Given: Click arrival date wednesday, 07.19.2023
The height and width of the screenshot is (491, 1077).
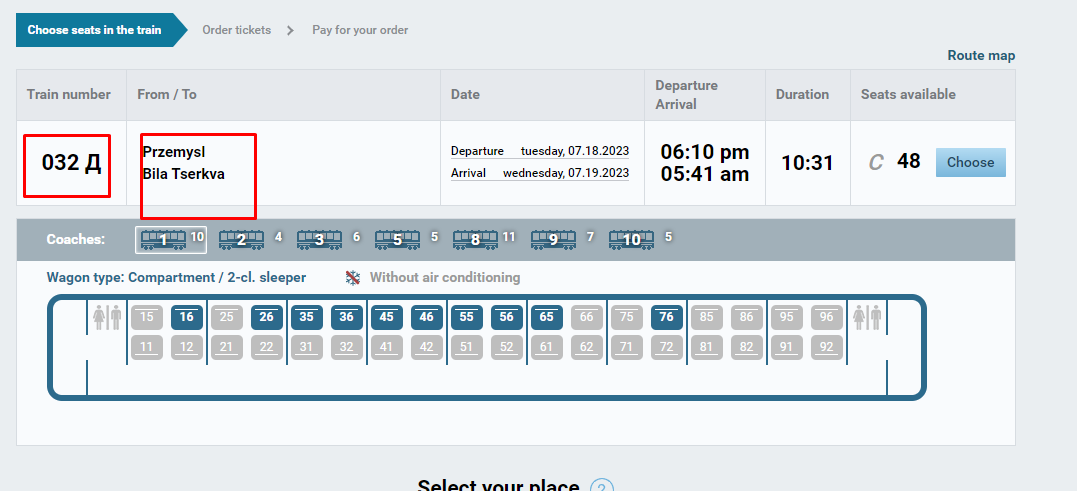Looking at the screenshot, I should (x=566, y=173).
